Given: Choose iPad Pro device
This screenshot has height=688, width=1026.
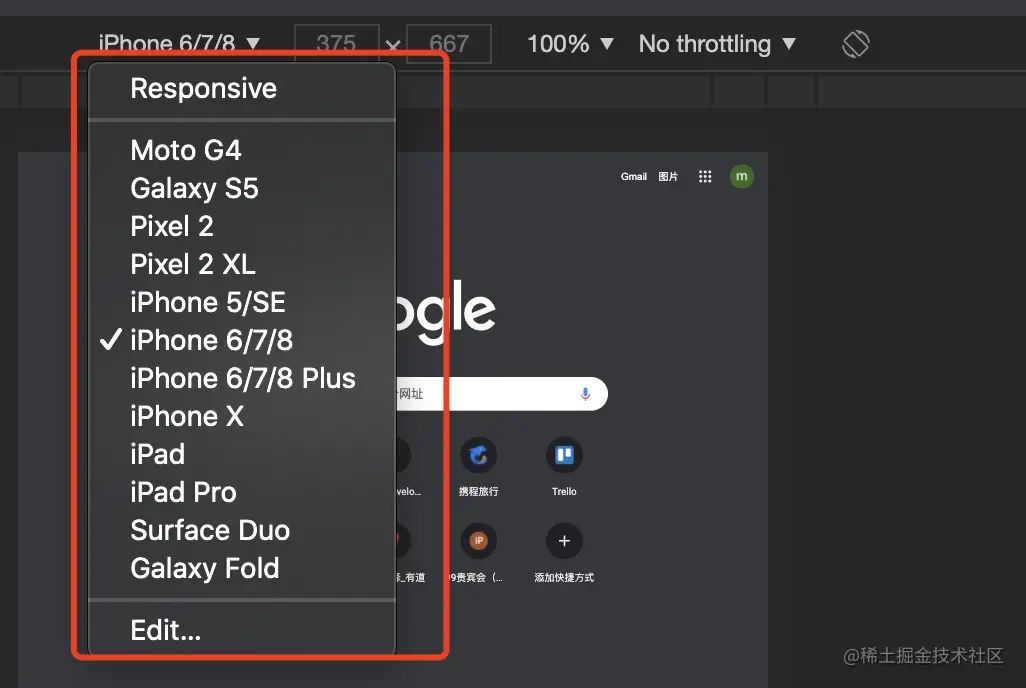Looking at the screenshot, I should click(x=241, y=492).
